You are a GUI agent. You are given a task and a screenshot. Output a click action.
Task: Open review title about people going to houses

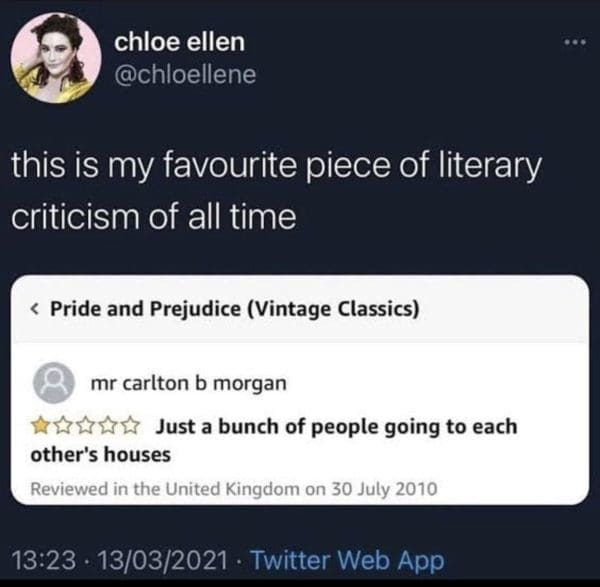[x=274, y=440]
